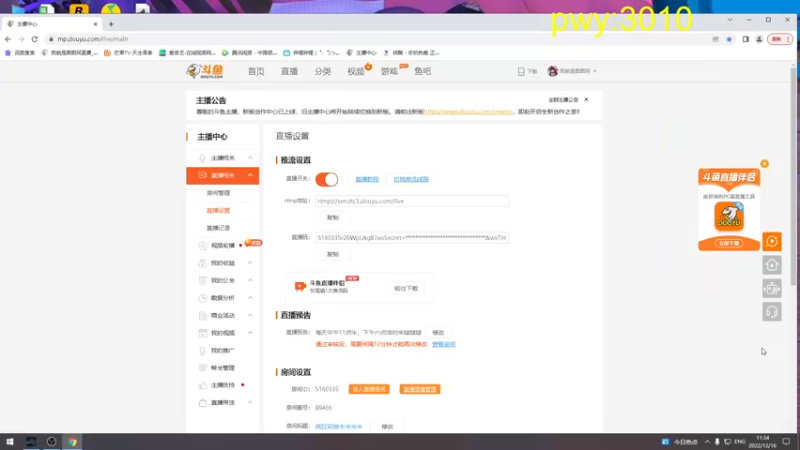This screenshot has height=450, width=800.
Task: Open the Windows Start menu
Action: point(9,442)
